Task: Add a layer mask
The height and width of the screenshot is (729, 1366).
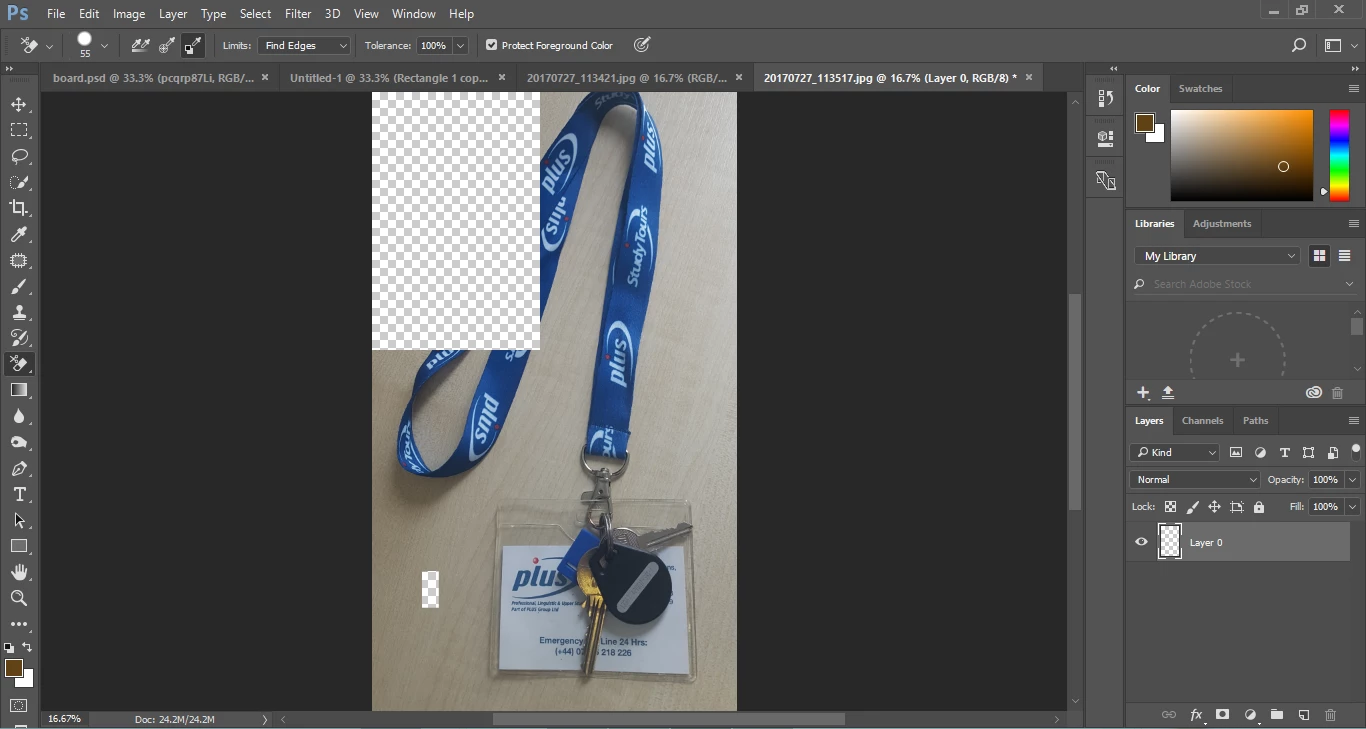Action: coord(1223,715)
